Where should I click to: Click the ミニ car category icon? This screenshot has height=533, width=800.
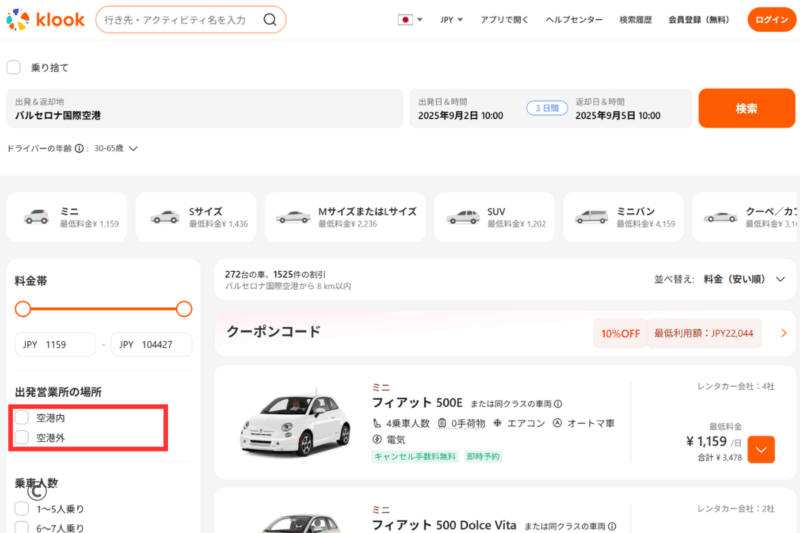pos(37,217)
